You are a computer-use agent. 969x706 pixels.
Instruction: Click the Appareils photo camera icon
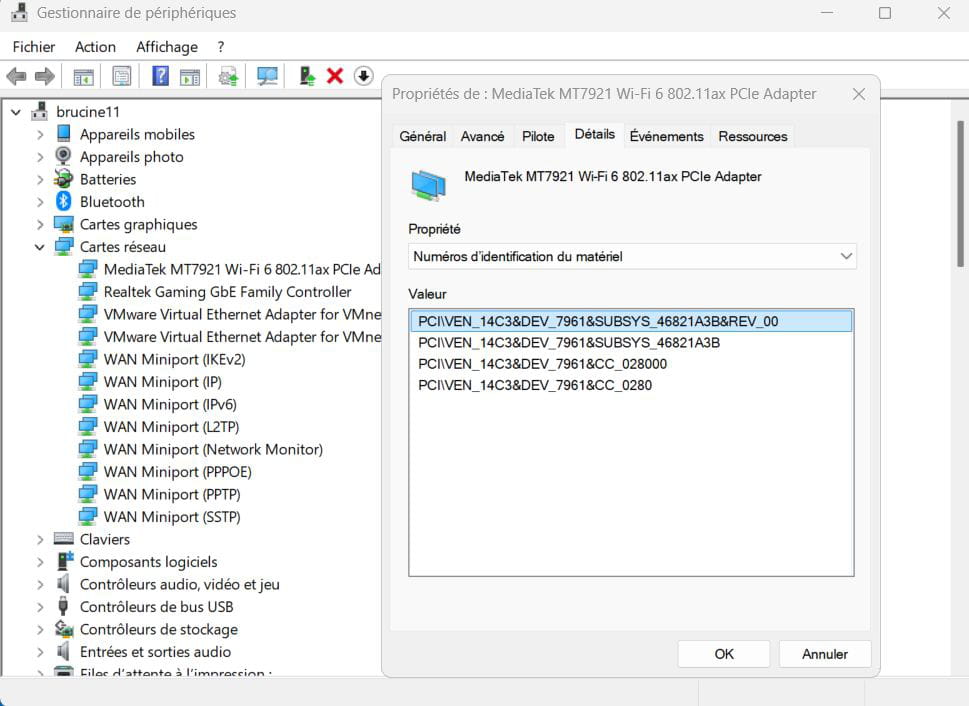pos(63,156)
